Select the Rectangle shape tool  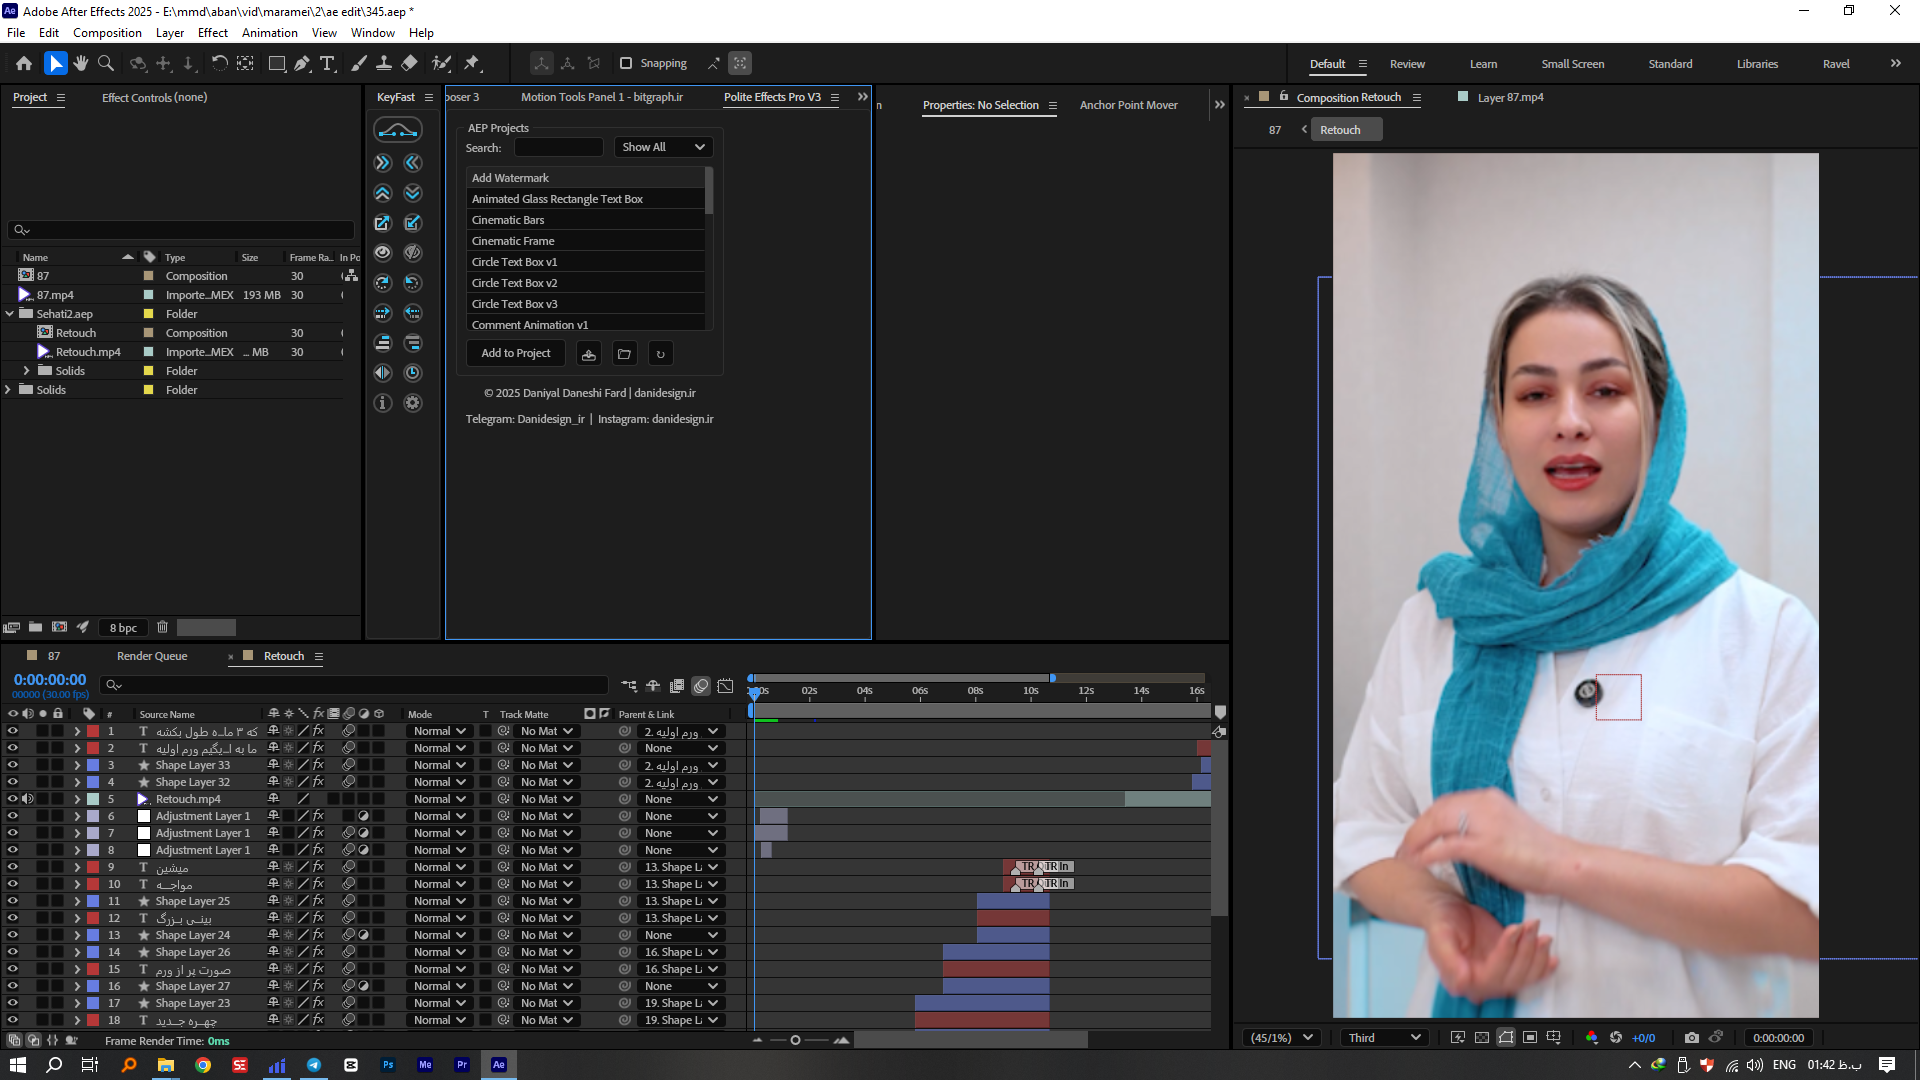tap(277, 63)
